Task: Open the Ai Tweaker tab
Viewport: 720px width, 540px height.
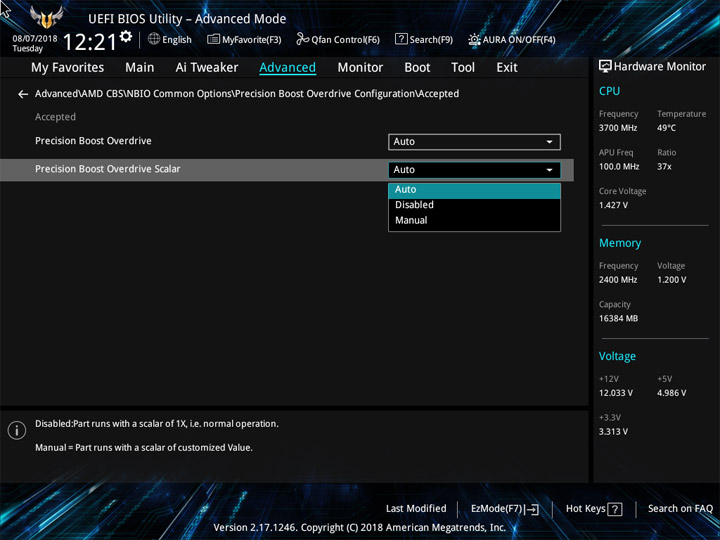Action: point(207,68)
